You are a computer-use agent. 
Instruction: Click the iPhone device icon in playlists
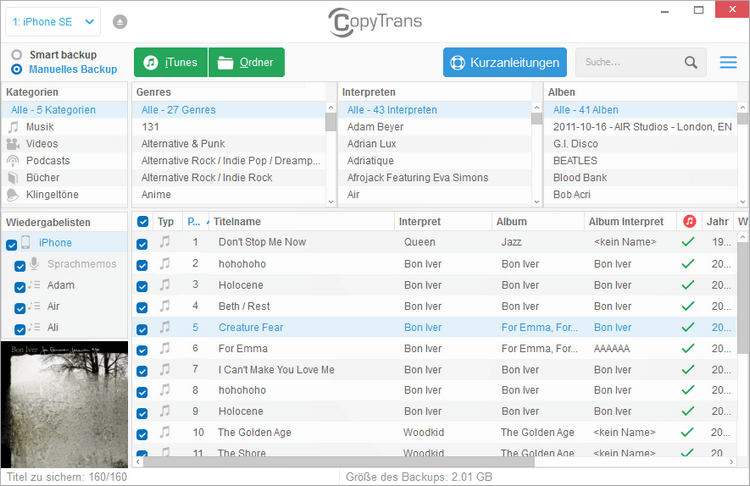(x=26, y=243)
